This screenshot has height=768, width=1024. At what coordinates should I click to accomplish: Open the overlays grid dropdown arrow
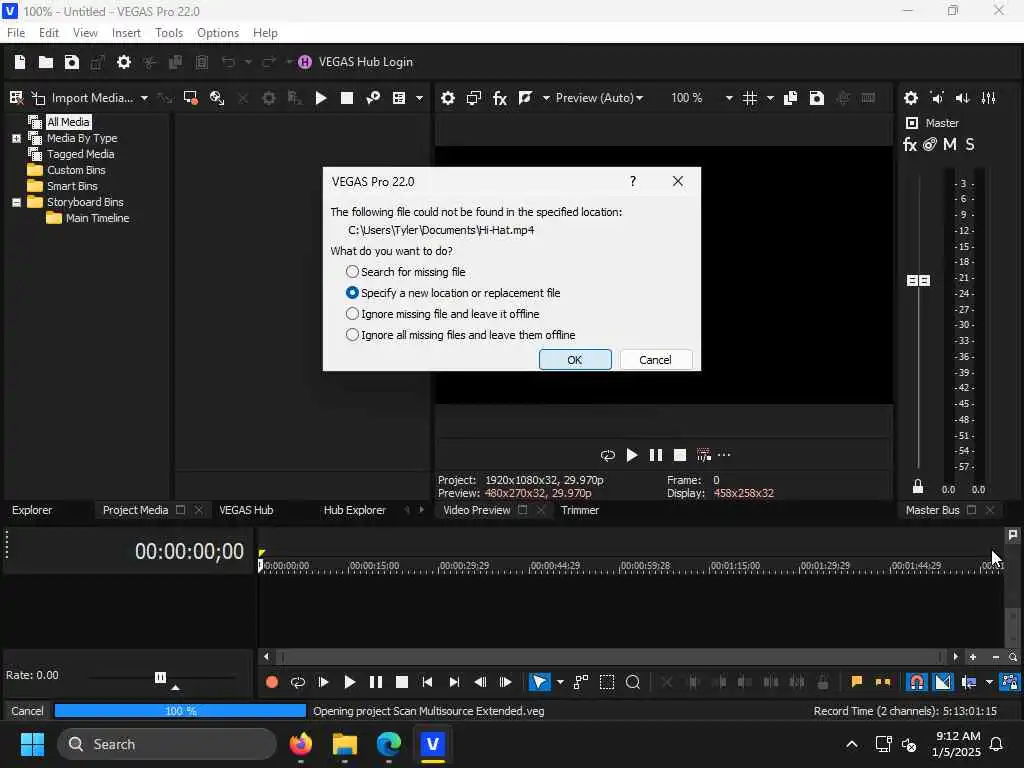pyautogui.click(x=770, y=98)
